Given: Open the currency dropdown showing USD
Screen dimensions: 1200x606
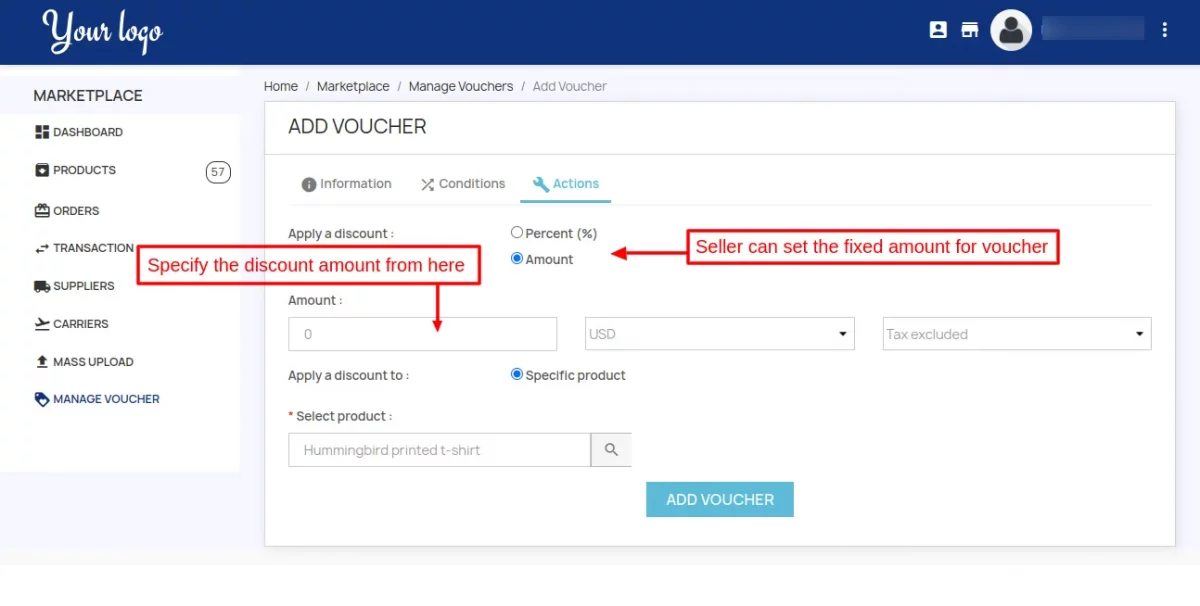Looking at the screenshot, I should point(719,333).
